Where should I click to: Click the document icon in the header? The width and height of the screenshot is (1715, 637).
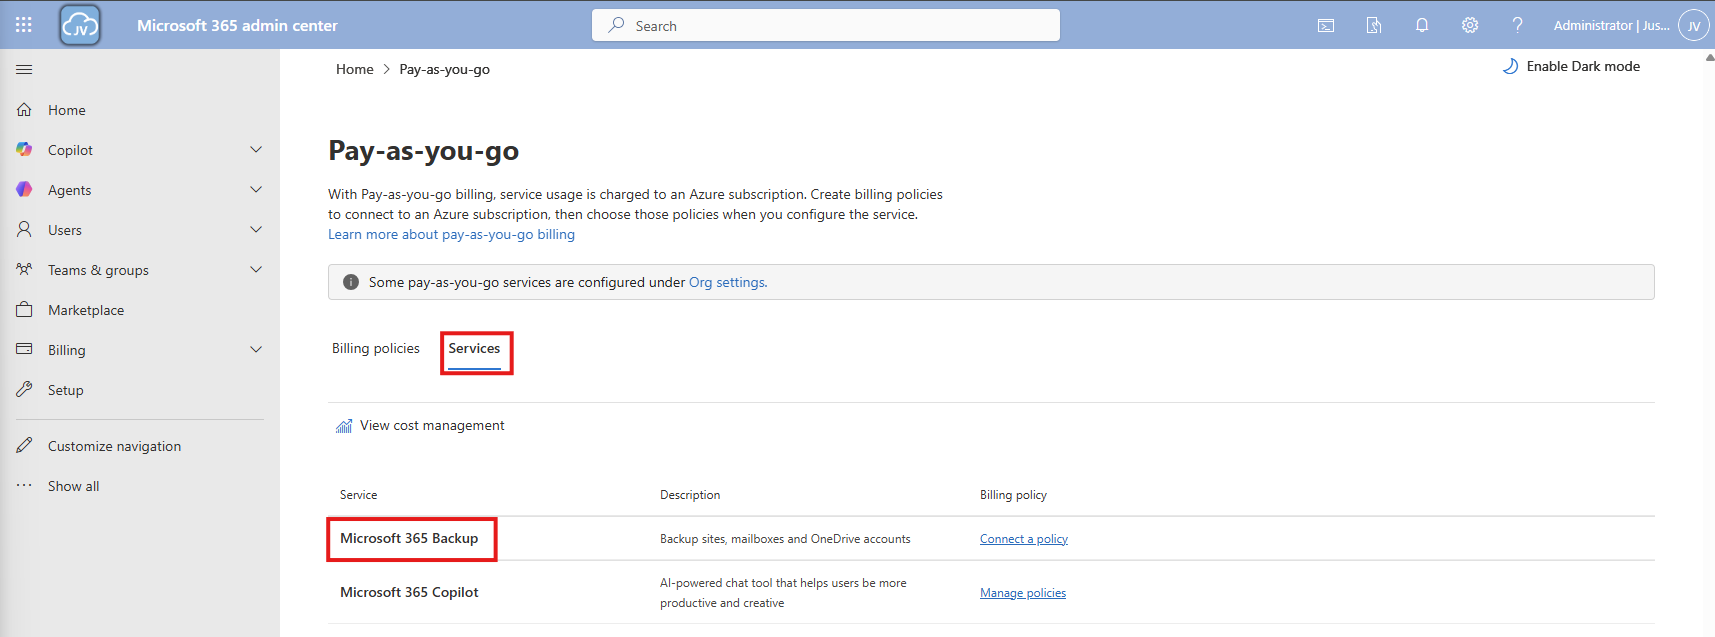pos(1374,26)
